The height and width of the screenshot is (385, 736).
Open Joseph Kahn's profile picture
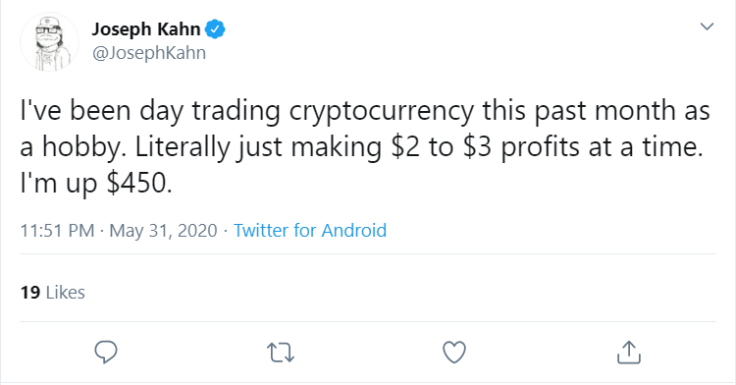(x=49, y=42)
